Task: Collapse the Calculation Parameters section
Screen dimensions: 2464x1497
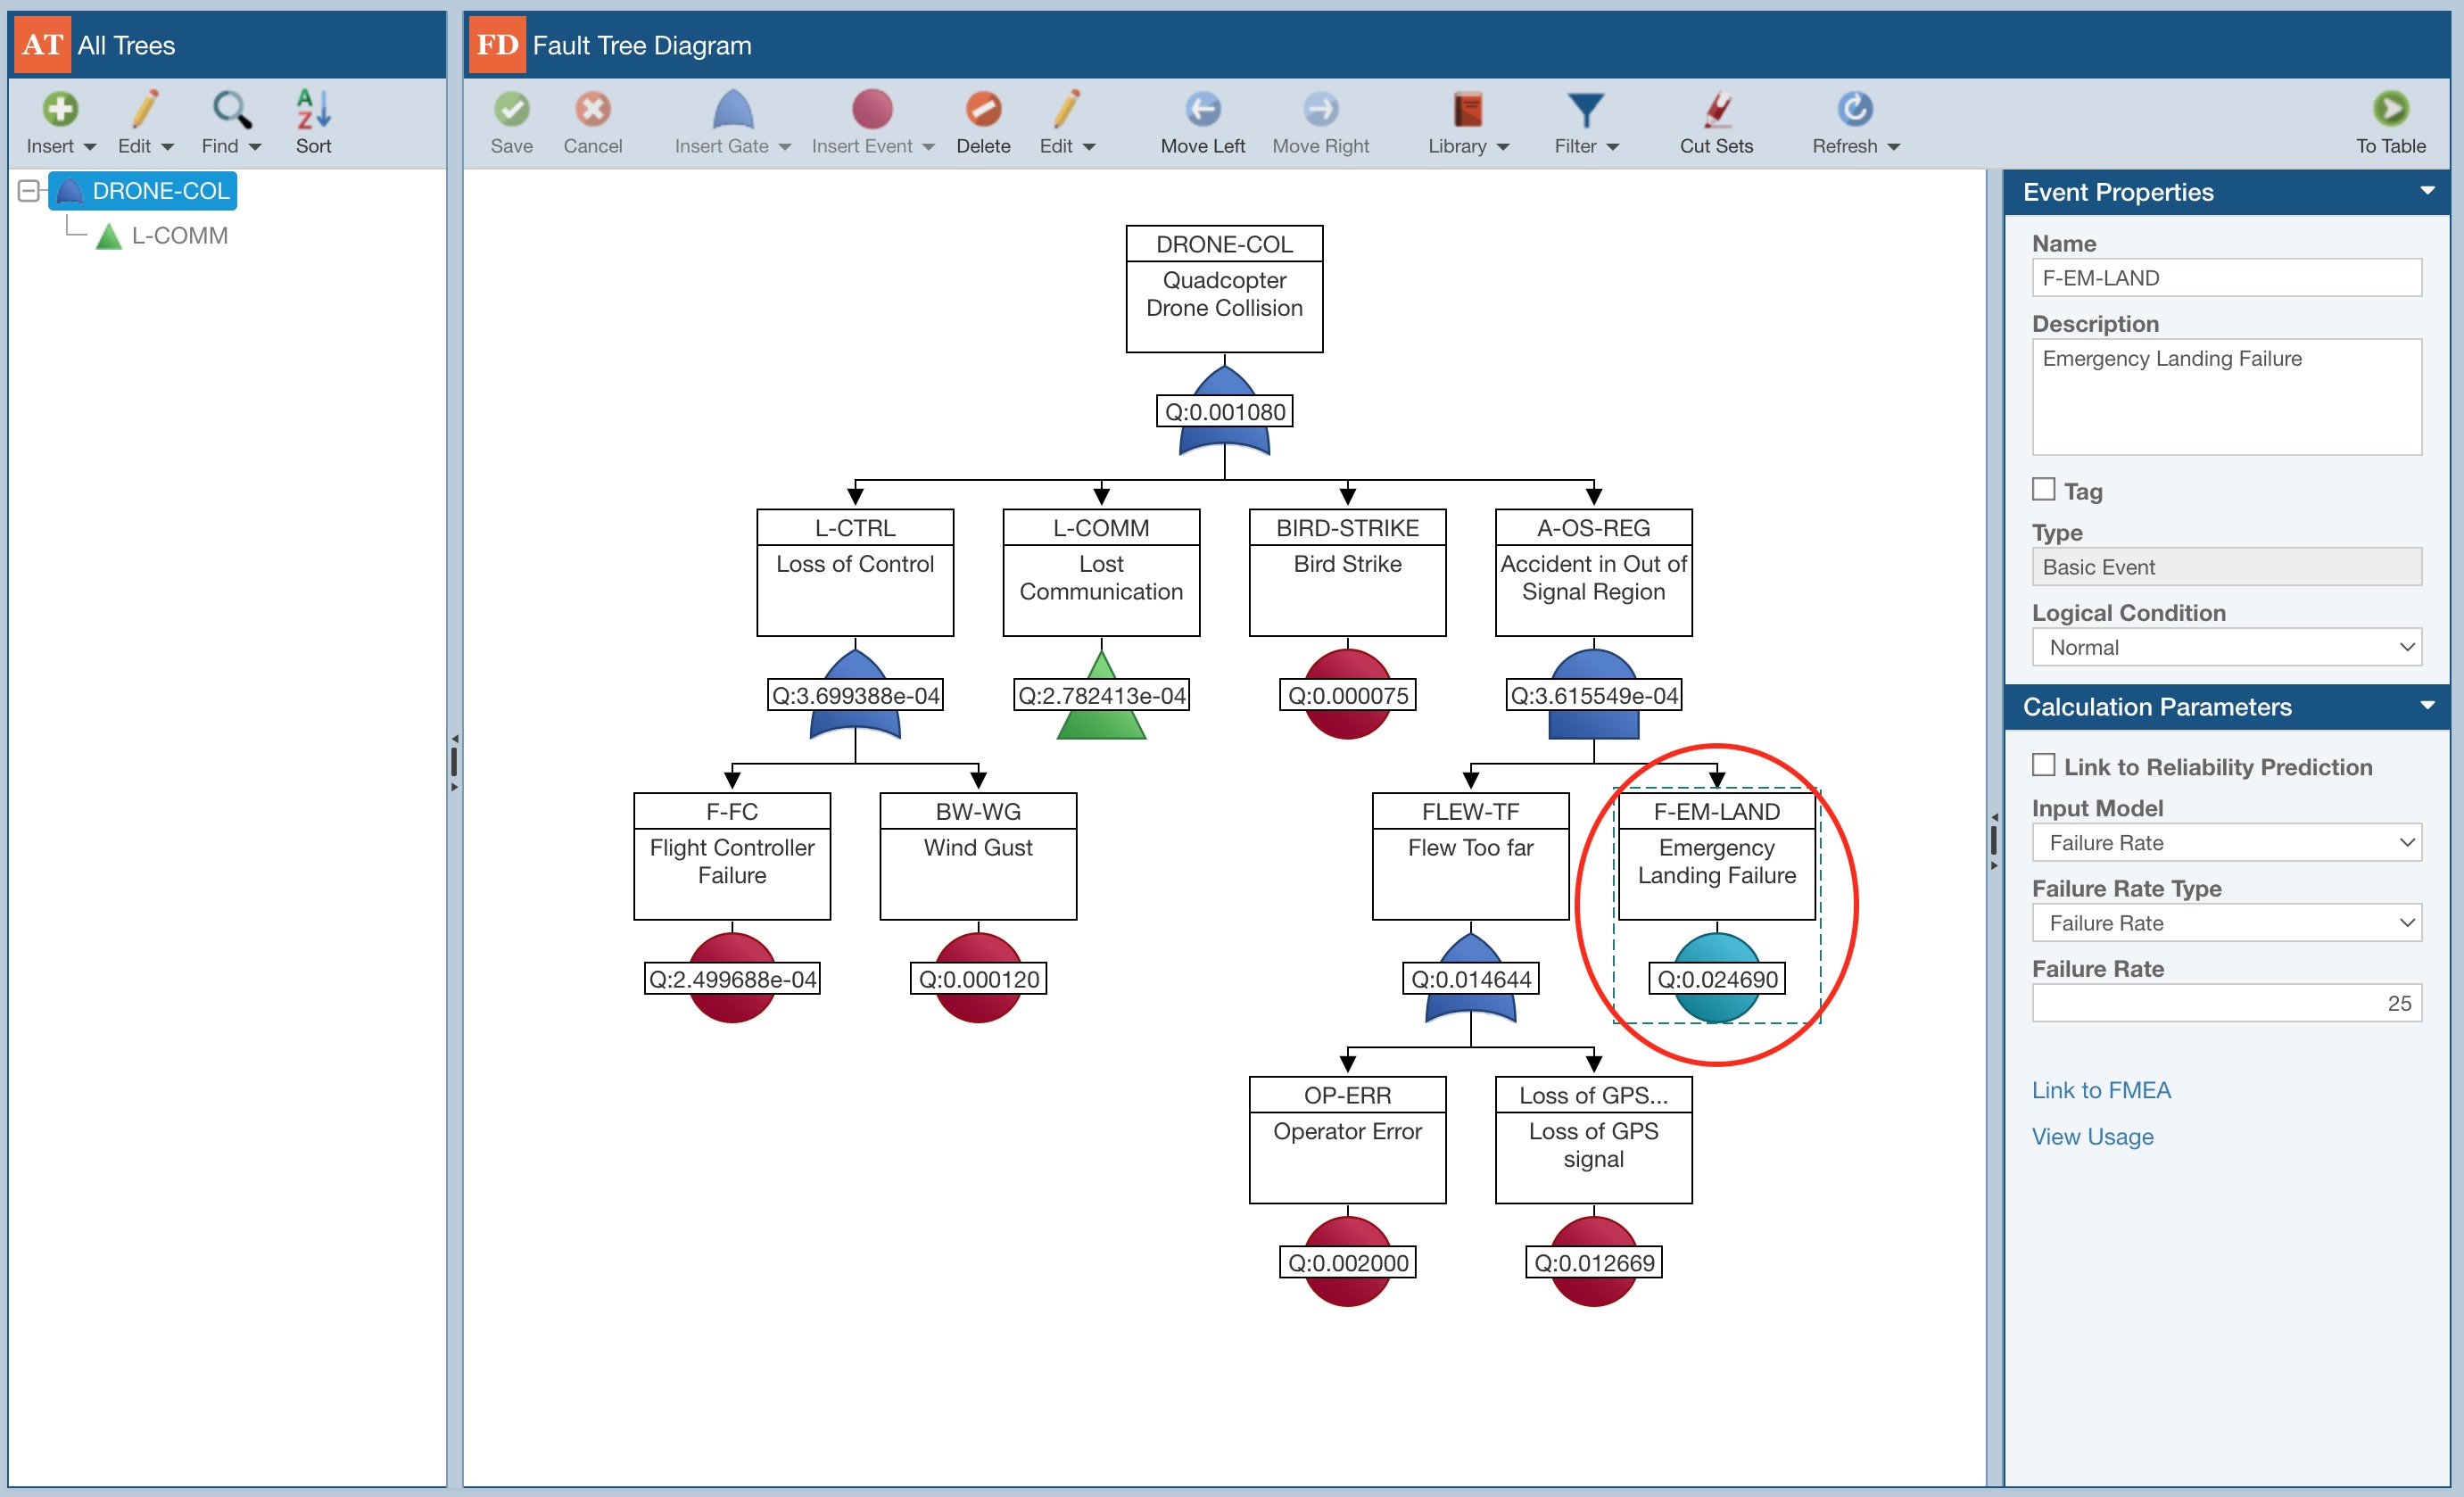Action: coord(2426,706)
